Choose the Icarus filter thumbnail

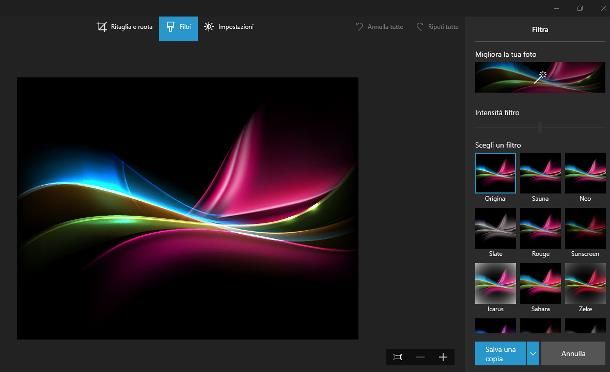[495, 283]
